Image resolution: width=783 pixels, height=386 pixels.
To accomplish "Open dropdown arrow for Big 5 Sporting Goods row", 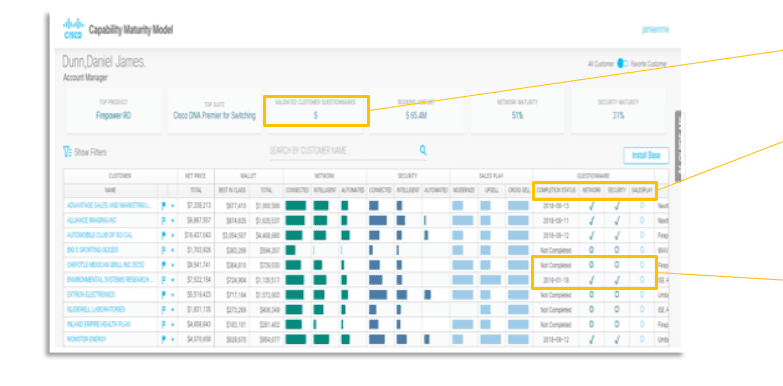I will pos(173,251).
